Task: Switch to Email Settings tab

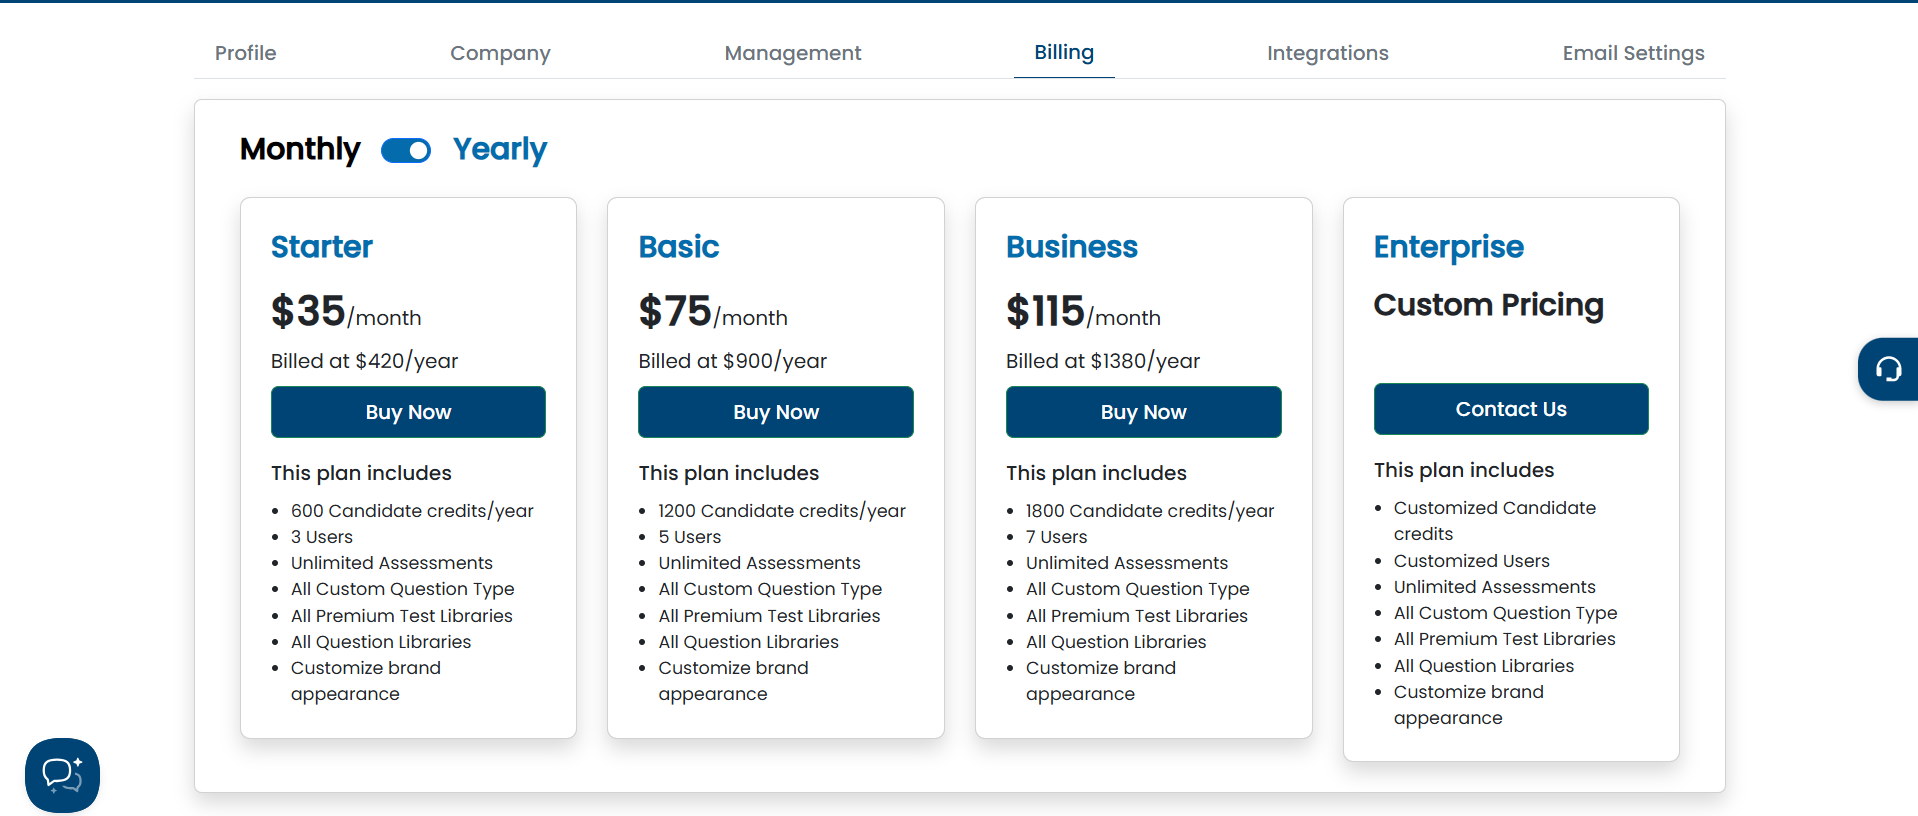Action: pyautogui.click(x=1633, y=53)
